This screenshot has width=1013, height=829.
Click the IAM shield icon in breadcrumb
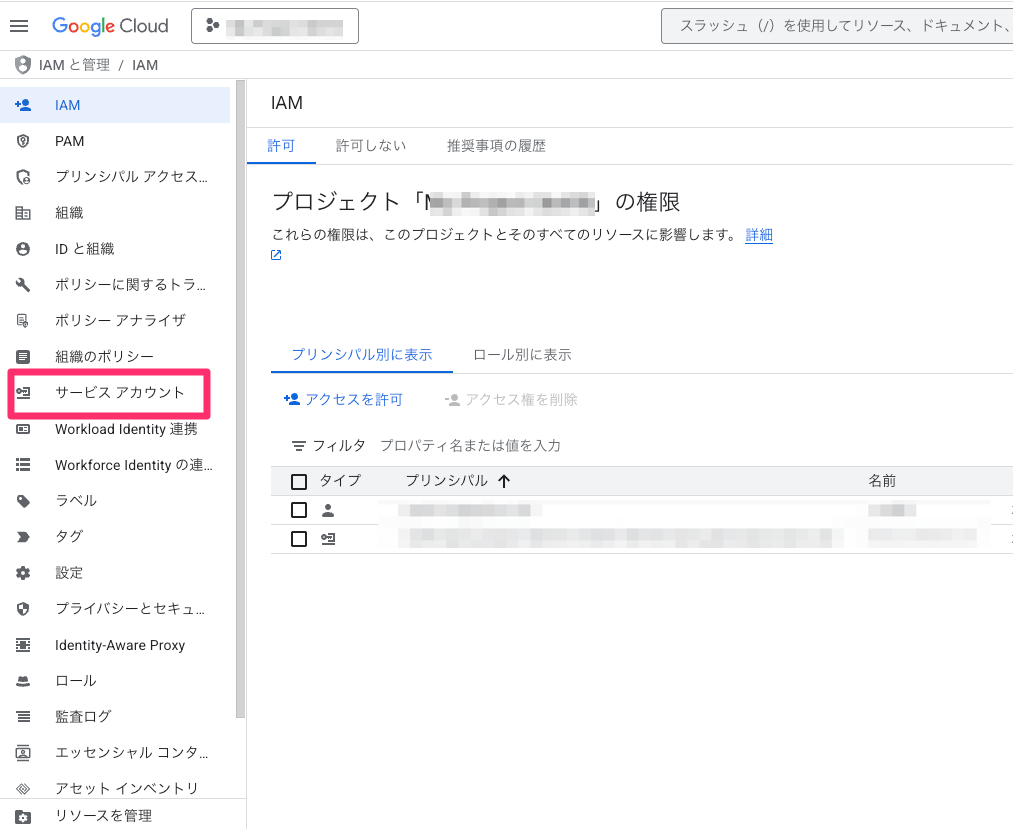[23, 65]
